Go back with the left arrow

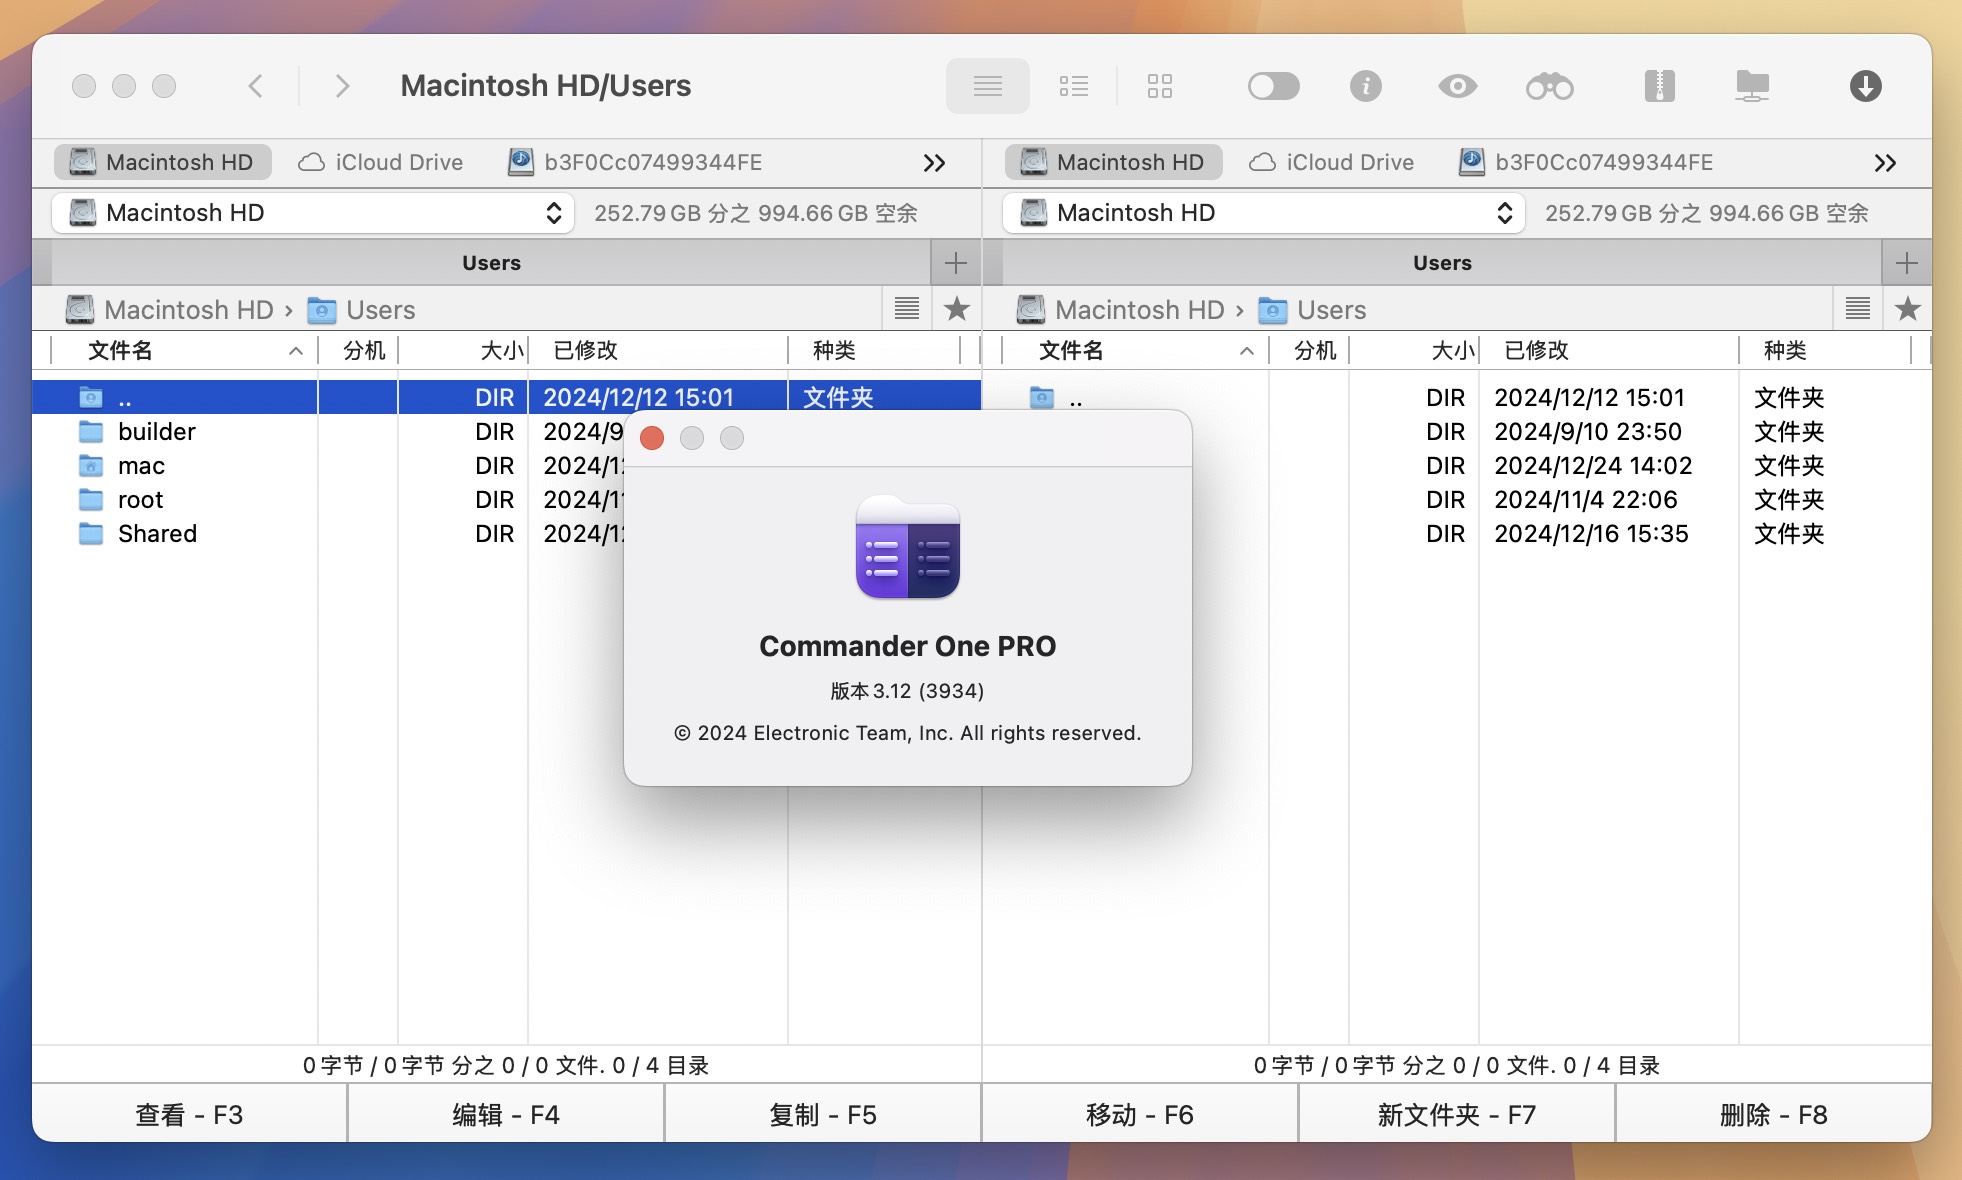pyautogui.click(x=256, y=86)
